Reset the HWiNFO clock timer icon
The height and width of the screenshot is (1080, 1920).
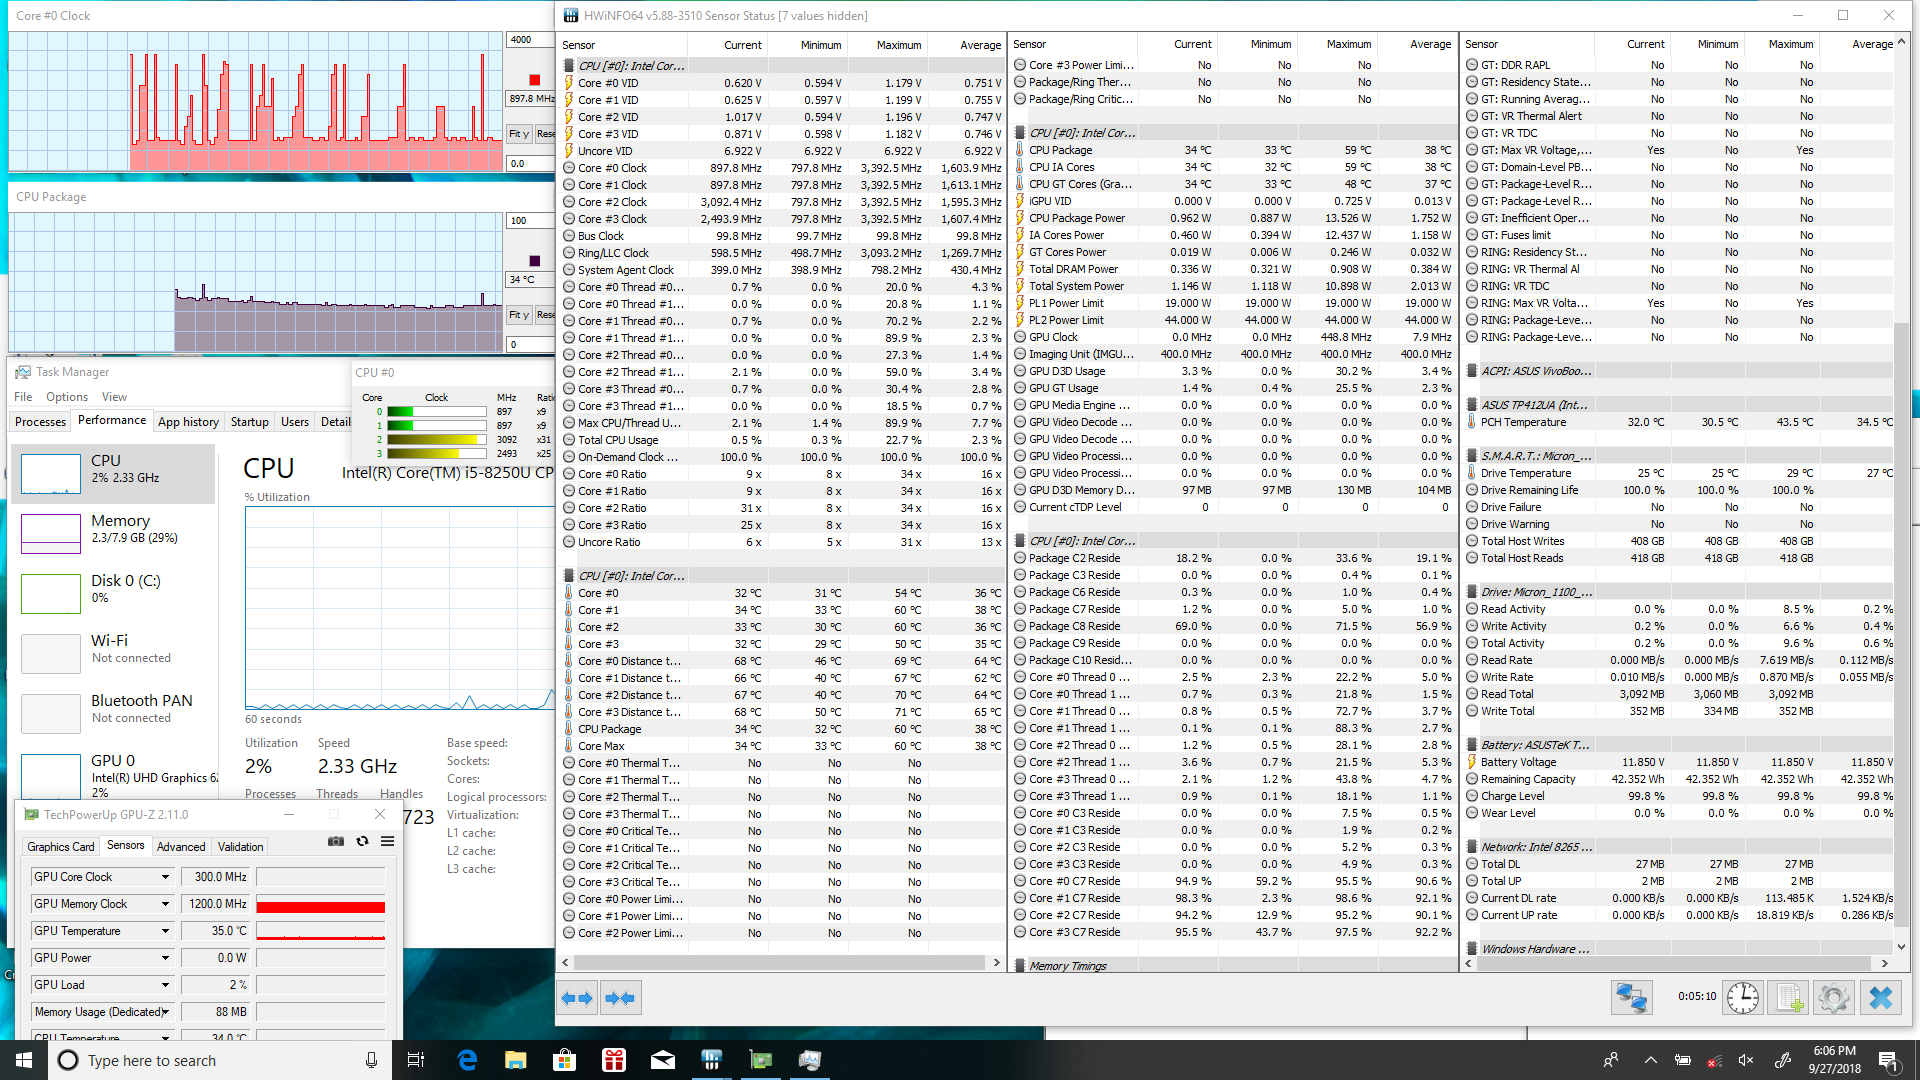(x=1743, y=998)
